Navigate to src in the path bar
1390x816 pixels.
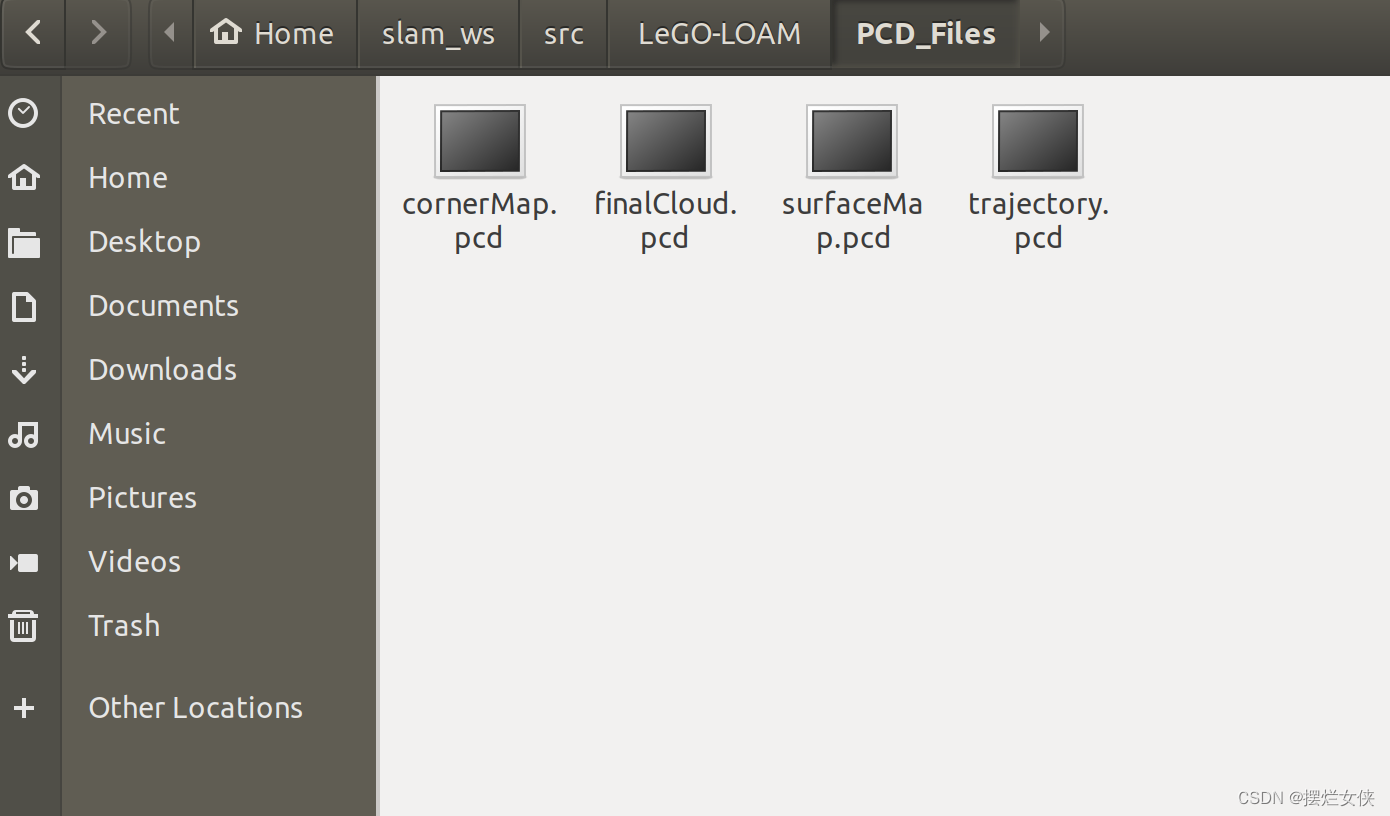point(564,34)
